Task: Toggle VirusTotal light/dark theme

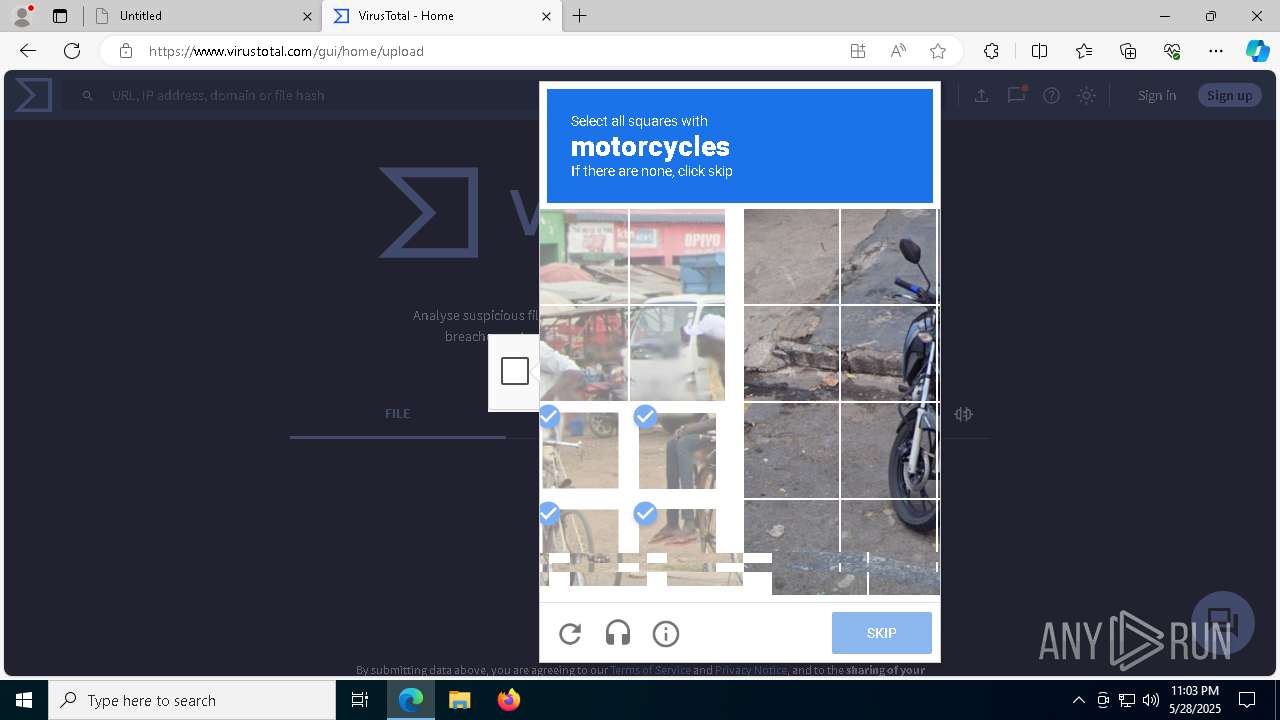Action: [x=1087, y=95]
